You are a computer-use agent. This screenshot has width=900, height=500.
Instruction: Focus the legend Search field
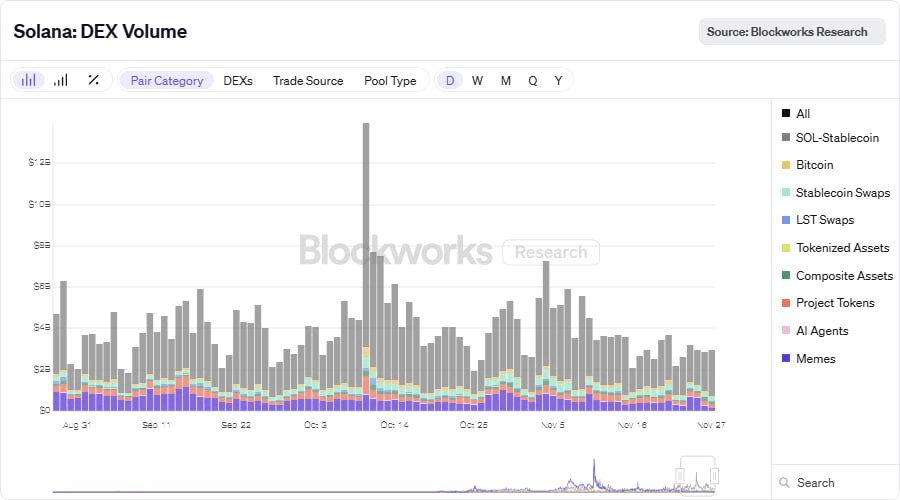pos(835,483)
